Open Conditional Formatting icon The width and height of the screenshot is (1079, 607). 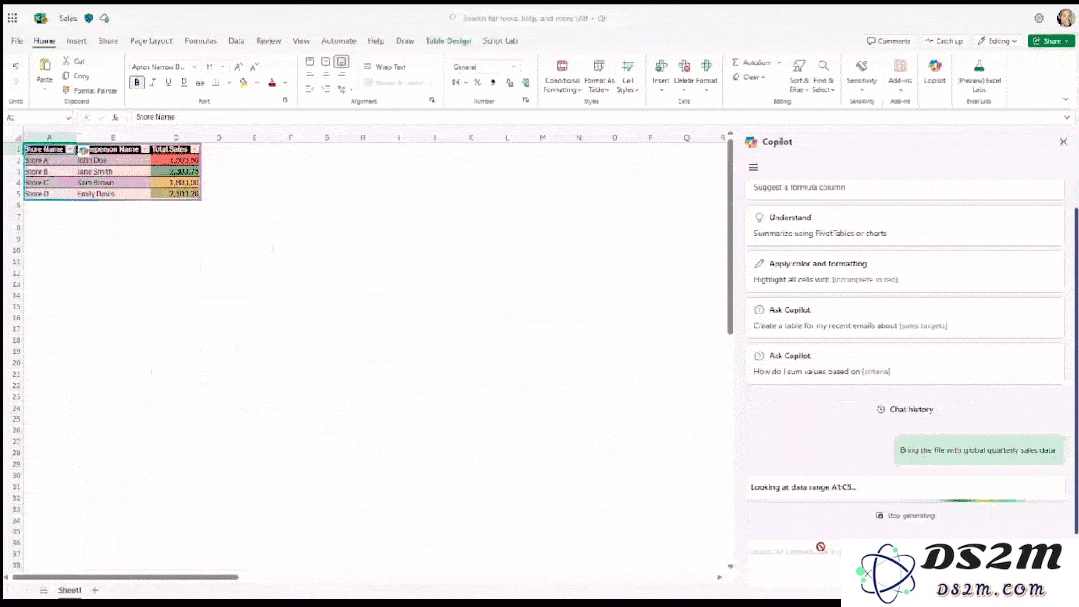tap(562, 66)
